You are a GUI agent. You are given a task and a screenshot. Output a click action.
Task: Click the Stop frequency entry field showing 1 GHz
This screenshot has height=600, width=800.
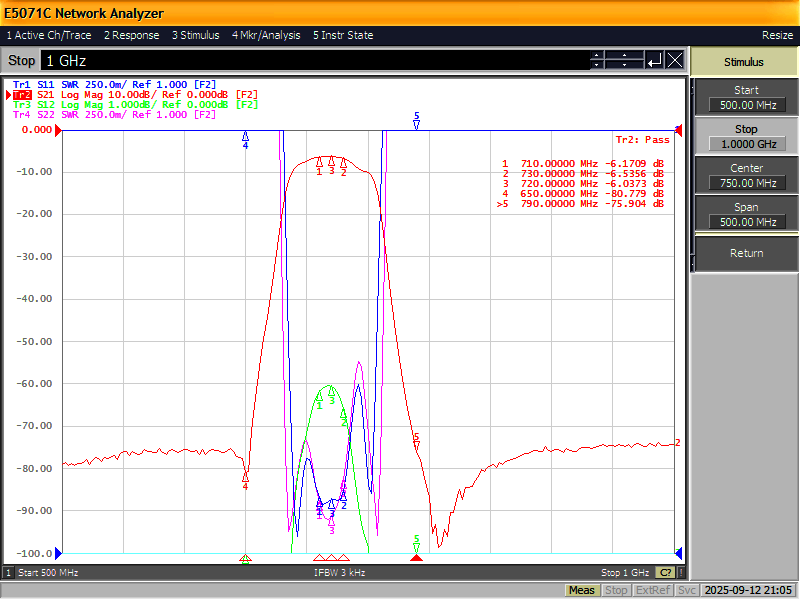coord(315,61)
